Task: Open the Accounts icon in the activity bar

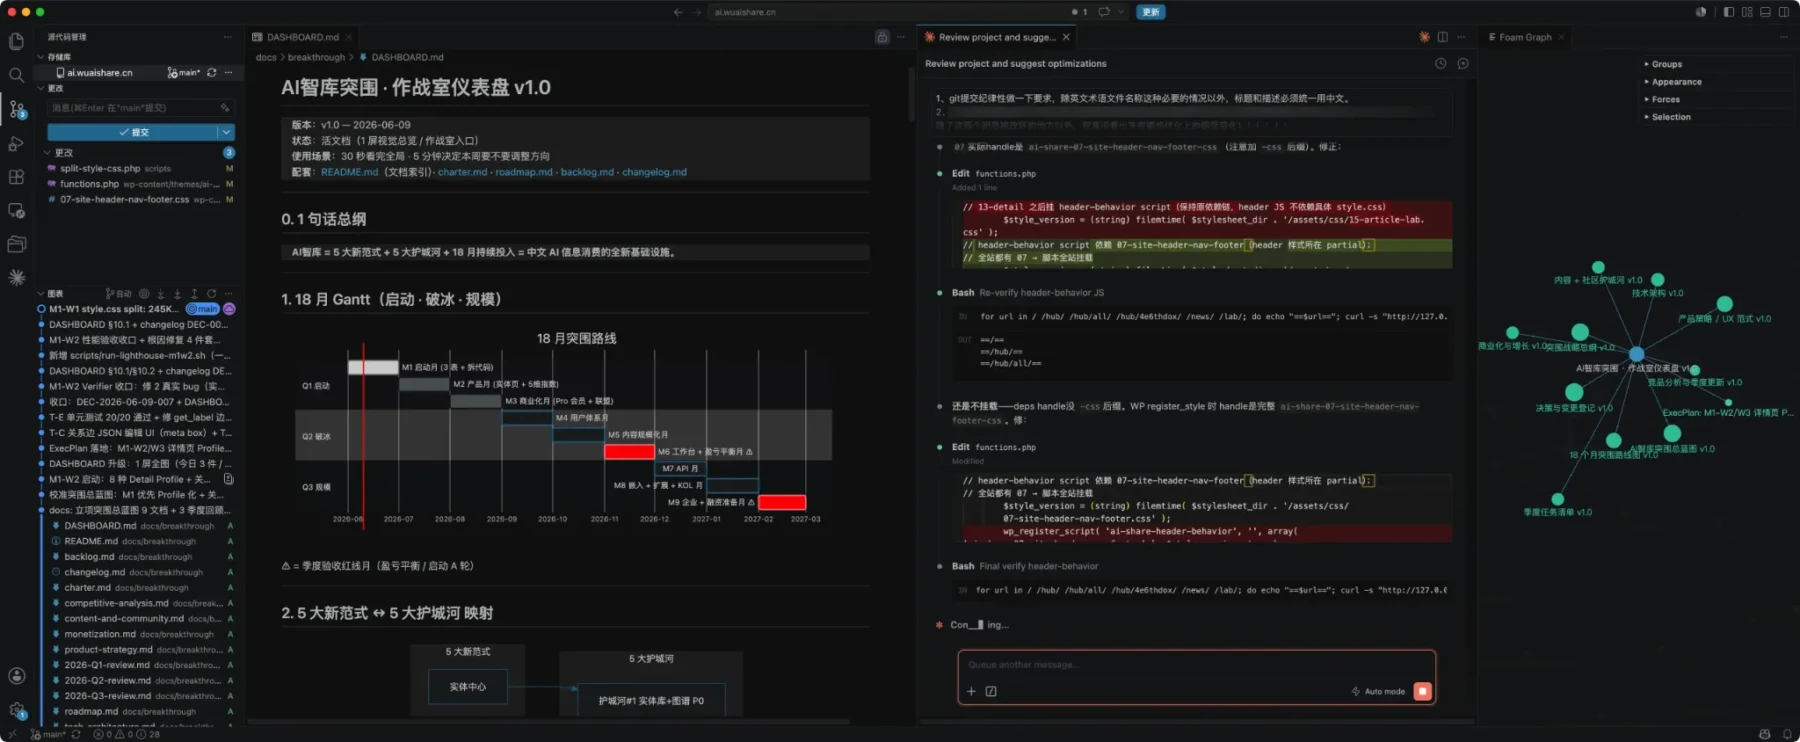Action: [16, 676]
